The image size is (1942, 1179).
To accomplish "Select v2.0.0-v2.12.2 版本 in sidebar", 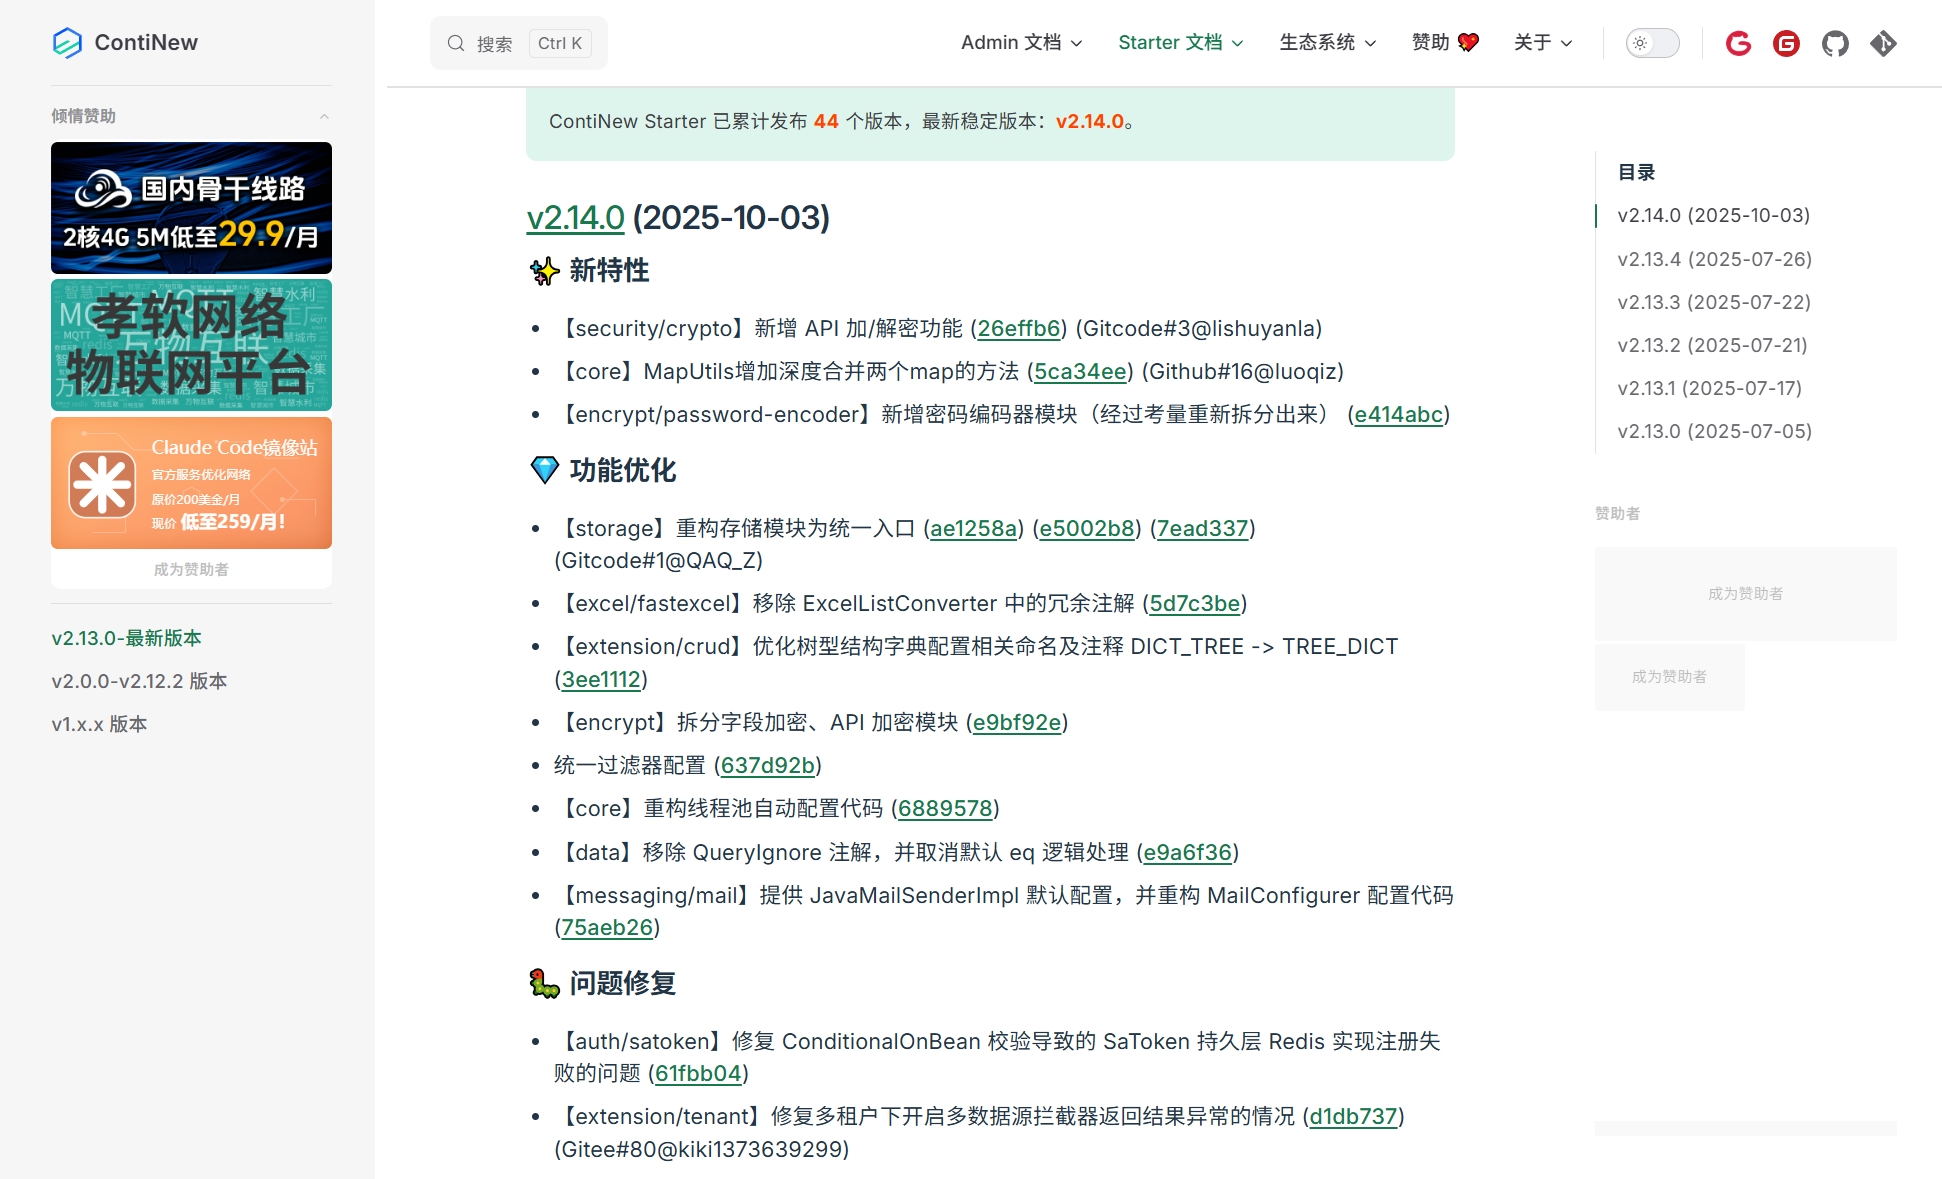I will pos(139,681).
